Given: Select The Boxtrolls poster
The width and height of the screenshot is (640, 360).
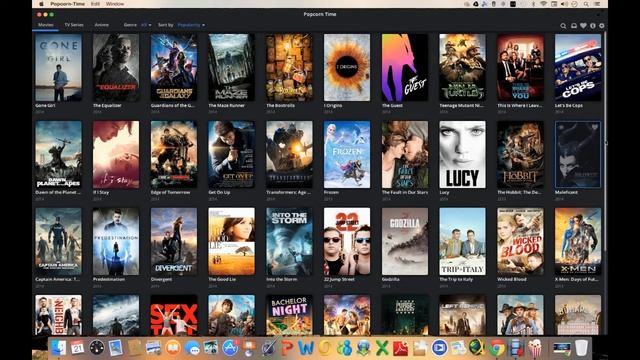Looking at the screenshot, I should click(289, 67).
